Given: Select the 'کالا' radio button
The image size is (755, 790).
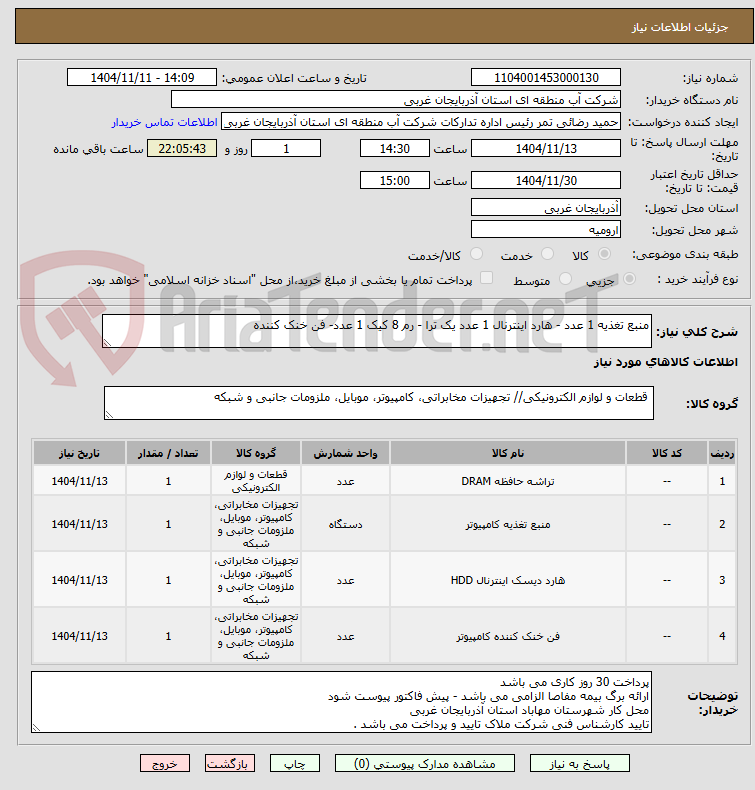Looking at the screenshot, I should pyautogui.click(x=604, y=254).
